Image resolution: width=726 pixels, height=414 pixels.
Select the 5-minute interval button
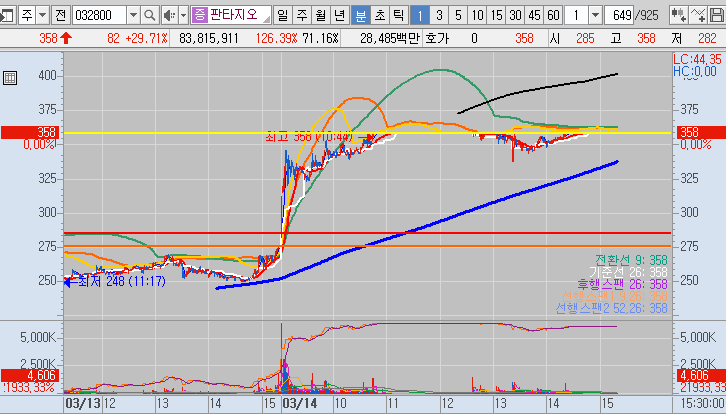(x=457, y=16)
